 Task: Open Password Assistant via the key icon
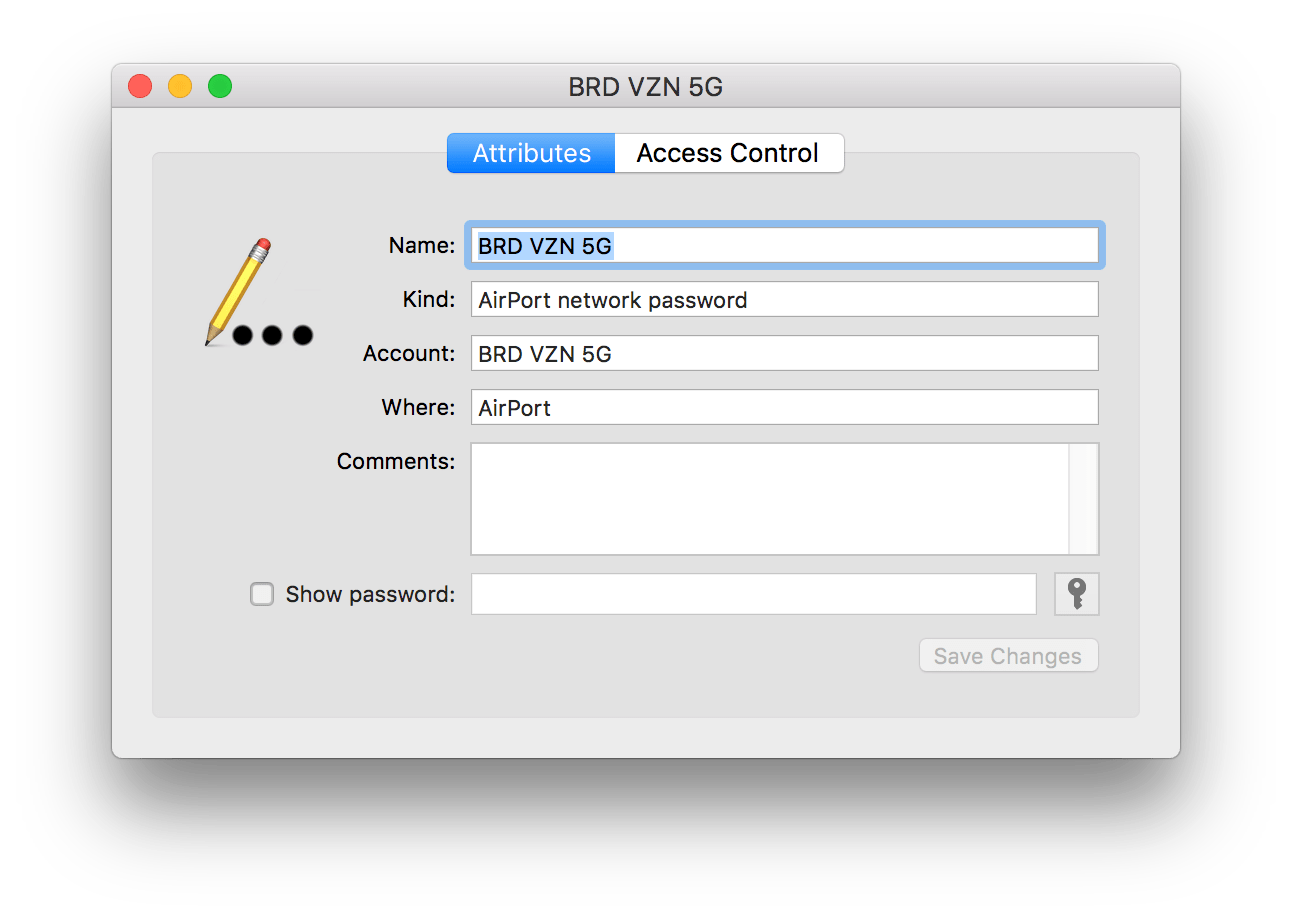1077,594
